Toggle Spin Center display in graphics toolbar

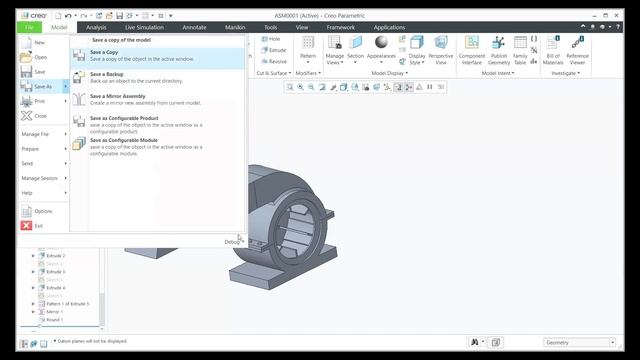409,87
